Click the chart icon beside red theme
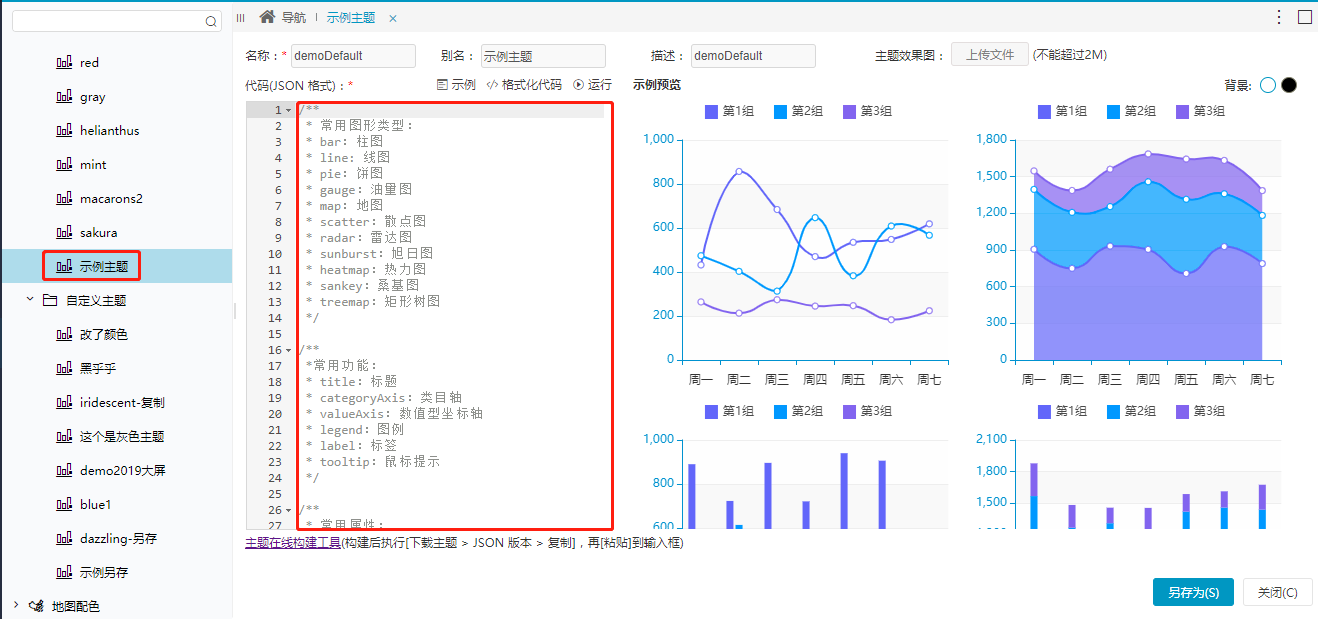The image size is (1318, 619). tap(65, 63)
